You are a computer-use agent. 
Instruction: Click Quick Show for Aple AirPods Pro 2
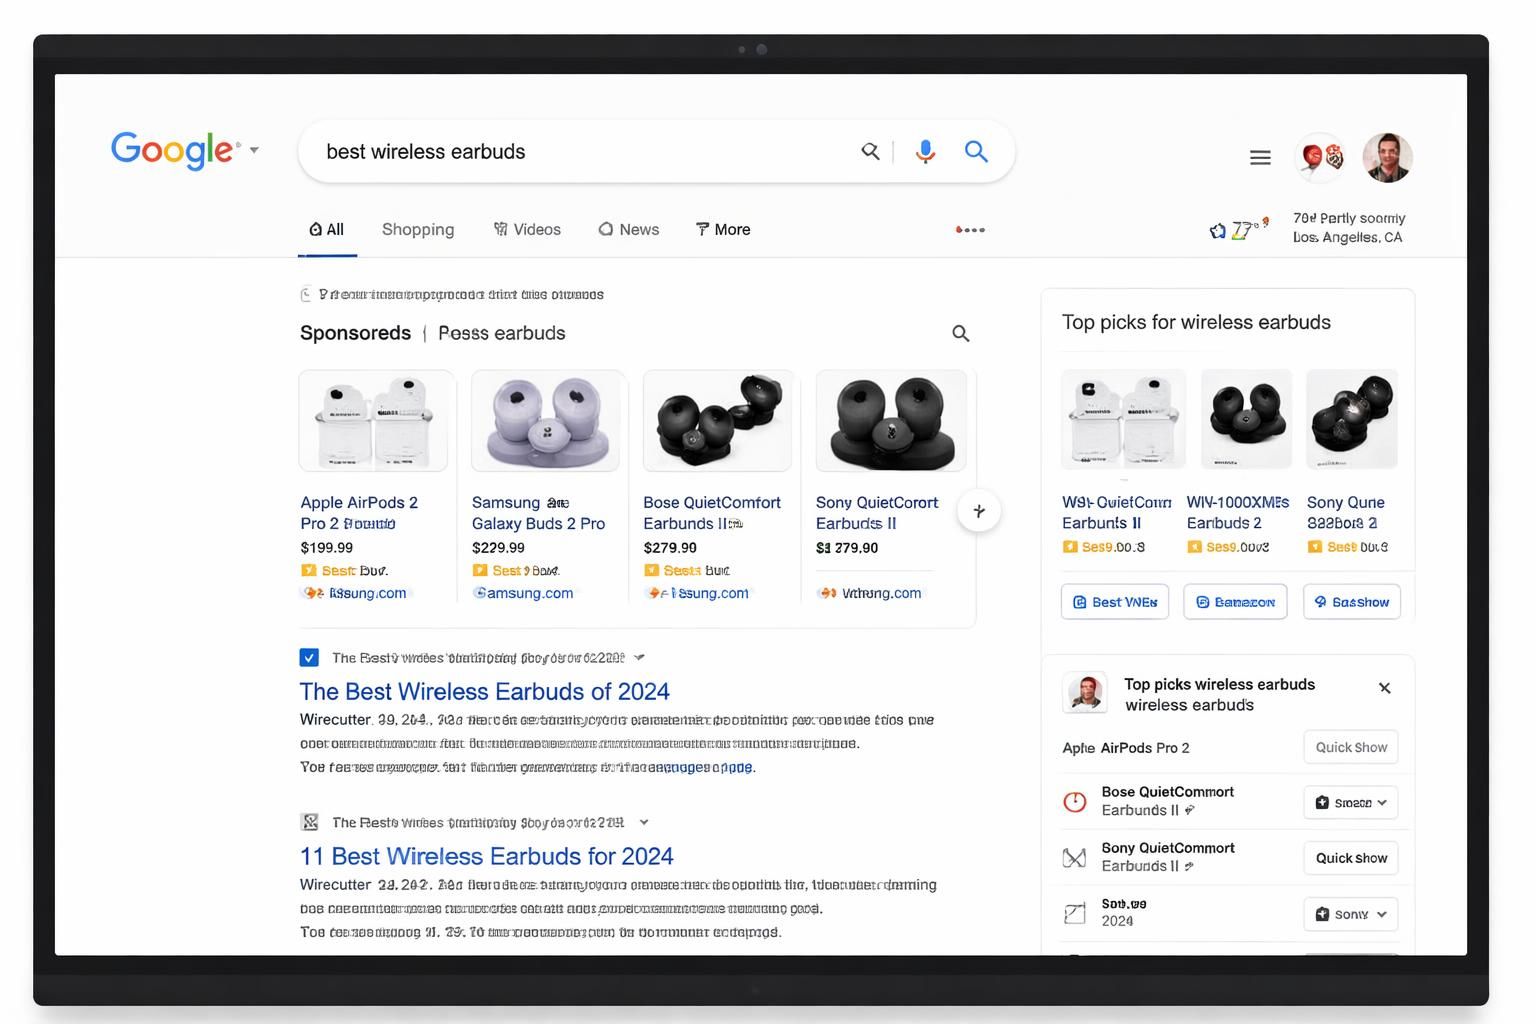pyautogui.click(x=1351, y=747)
